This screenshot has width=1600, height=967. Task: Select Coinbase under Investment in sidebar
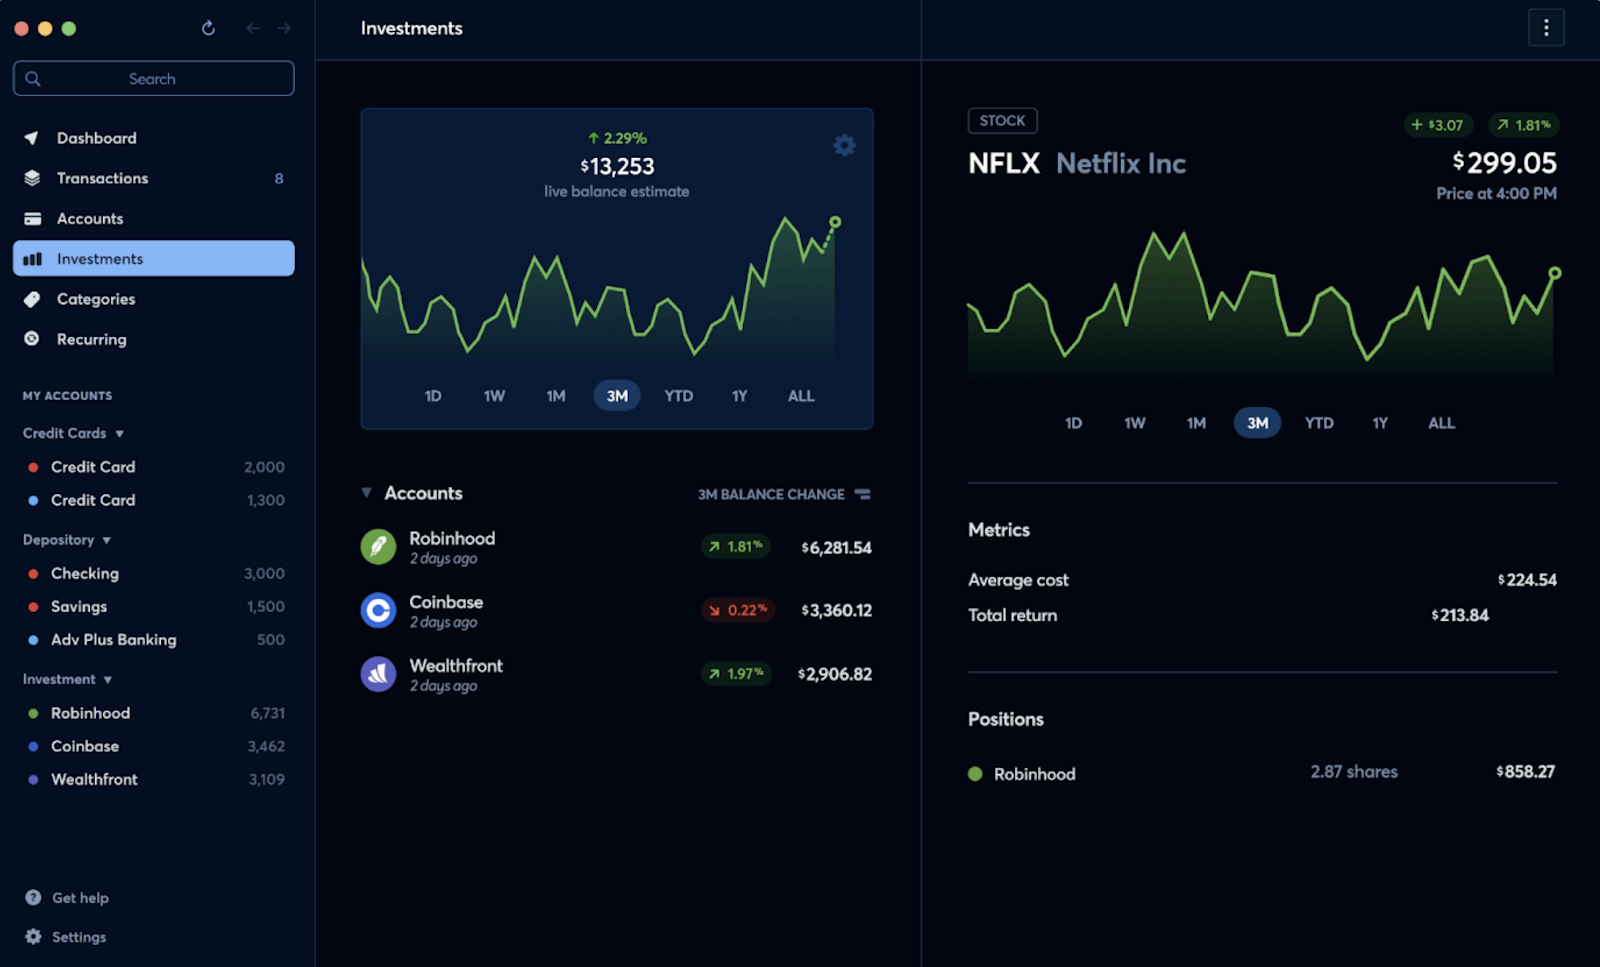pos(155,746)
